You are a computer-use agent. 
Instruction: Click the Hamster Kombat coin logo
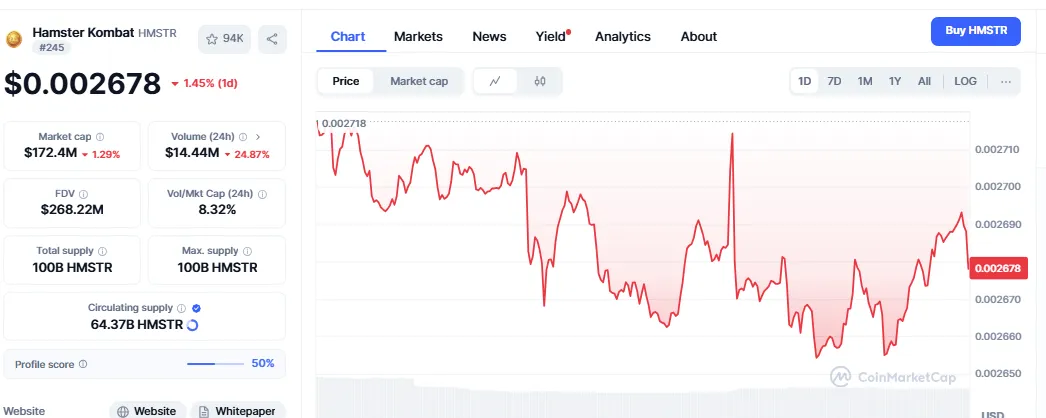click(x=14, y=39)
